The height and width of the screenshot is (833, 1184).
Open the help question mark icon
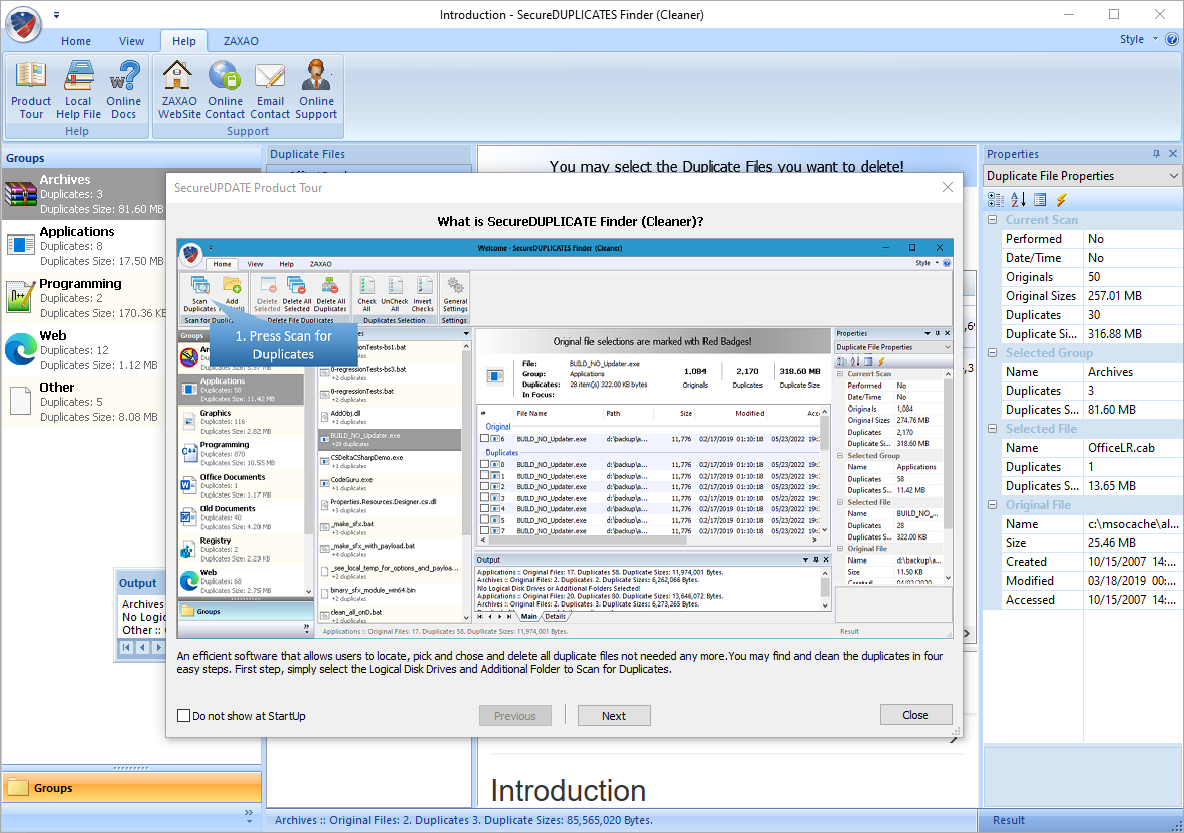pos(1172,39)
